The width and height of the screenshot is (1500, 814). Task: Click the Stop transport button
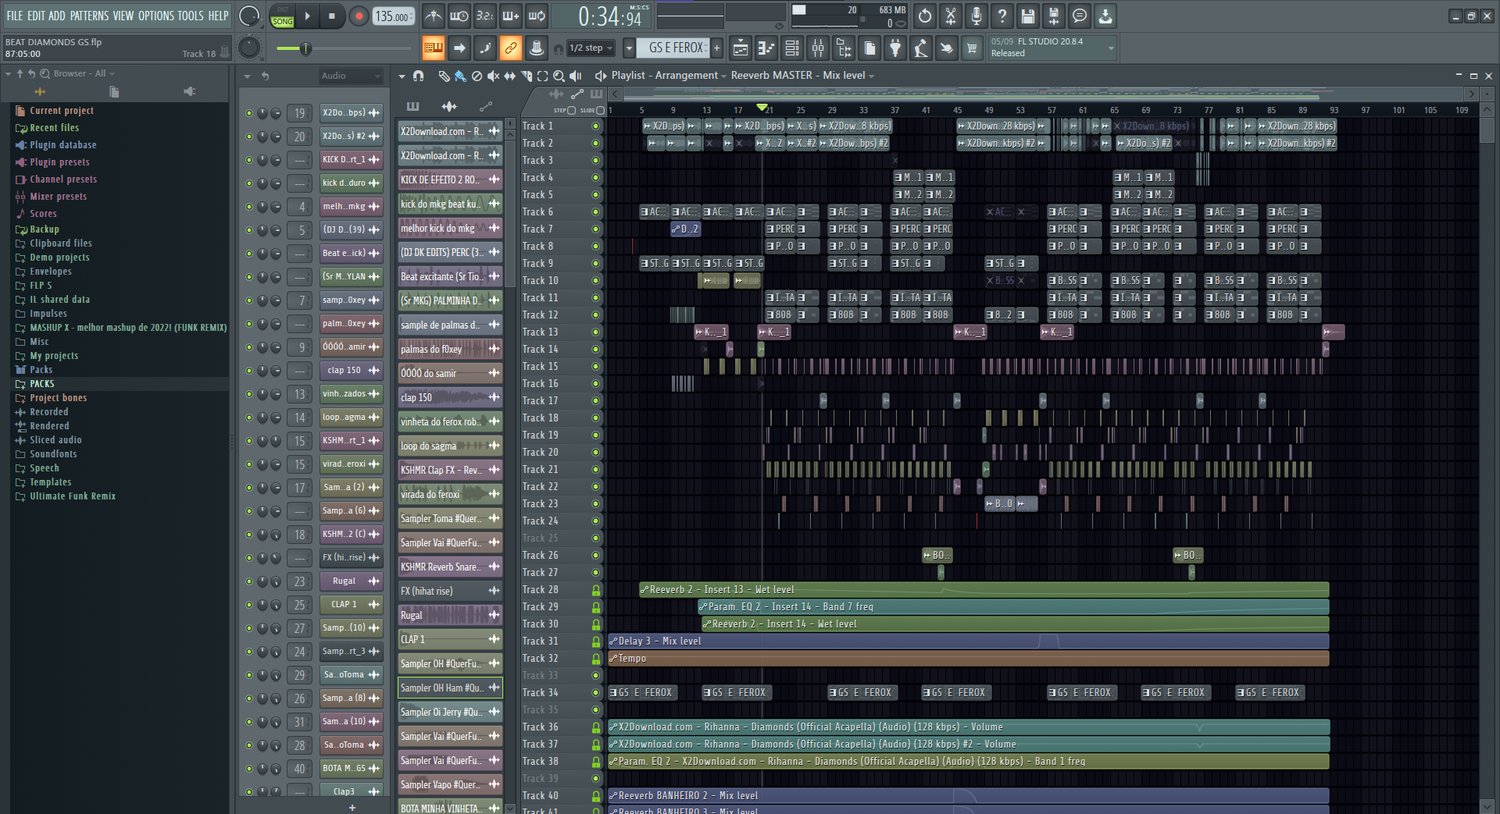pyautogui.click(x=332, y=16)
